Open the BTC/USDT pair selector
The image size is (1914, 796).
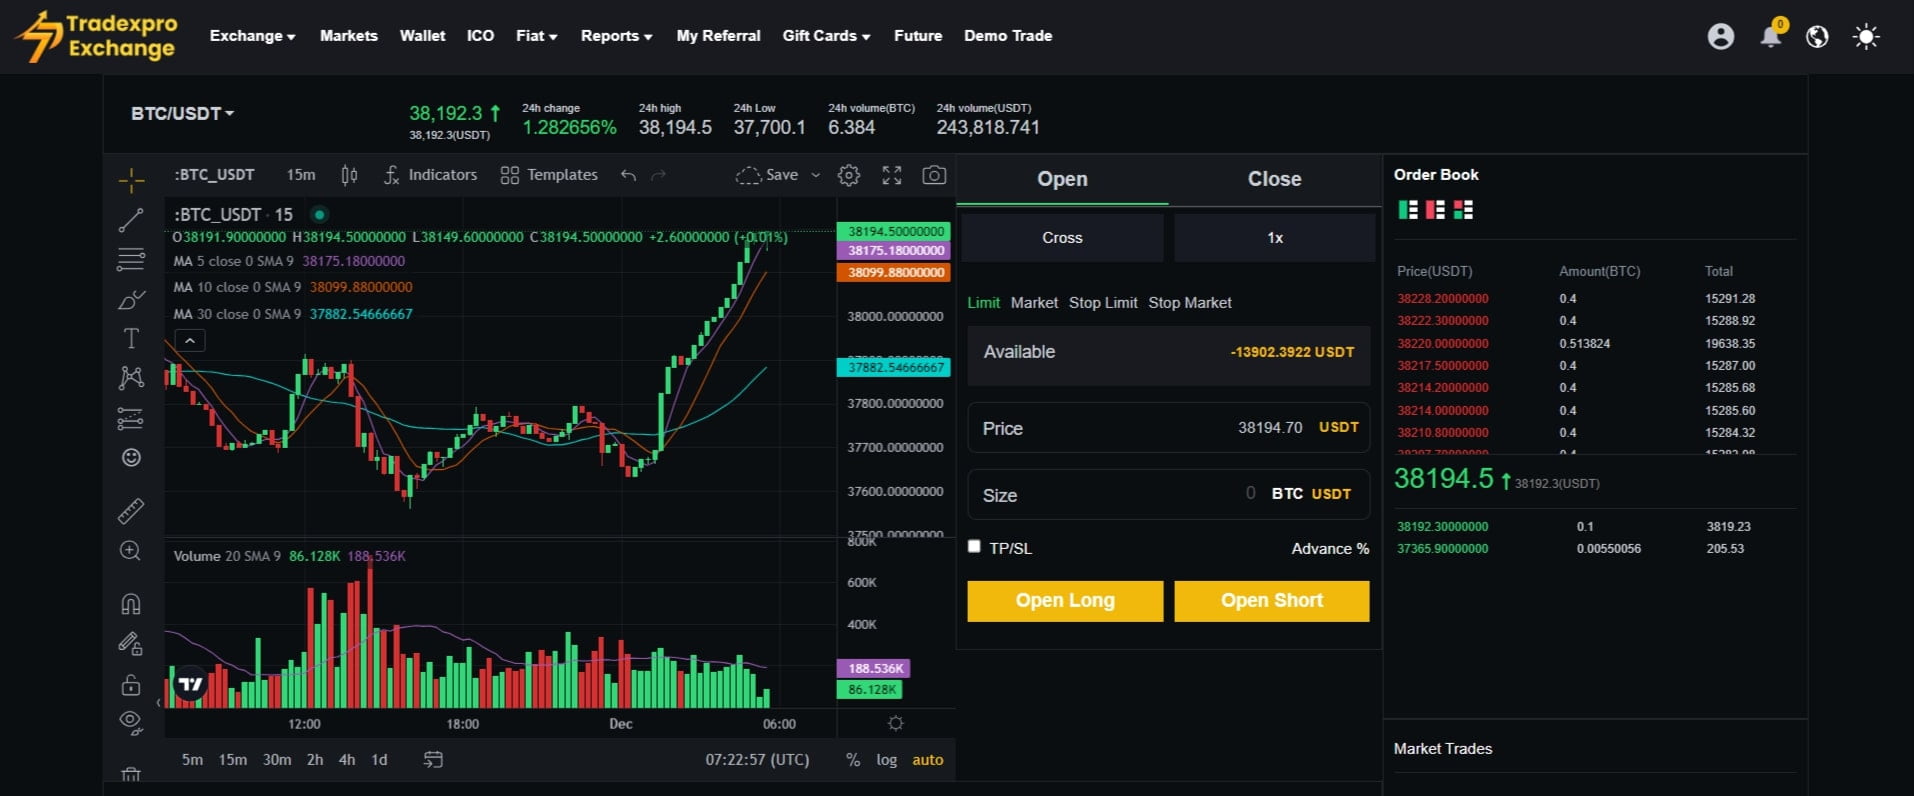(x=182, y=114)
